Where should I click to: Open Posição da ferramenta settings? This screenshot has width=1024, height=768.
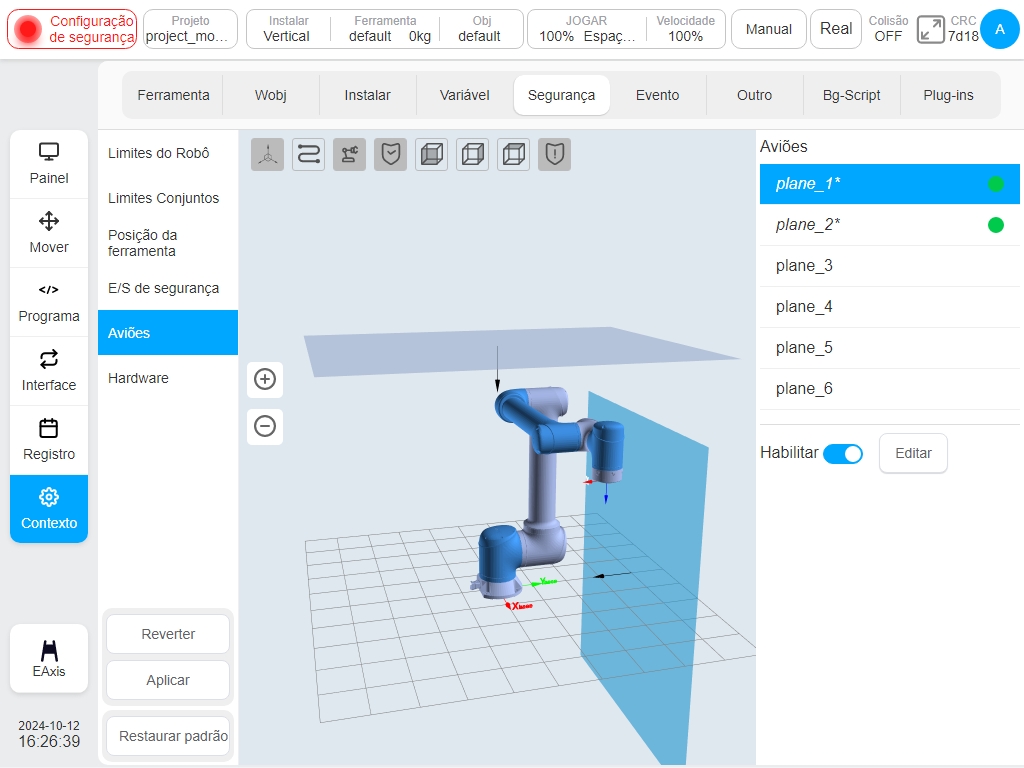pos(168,243)
